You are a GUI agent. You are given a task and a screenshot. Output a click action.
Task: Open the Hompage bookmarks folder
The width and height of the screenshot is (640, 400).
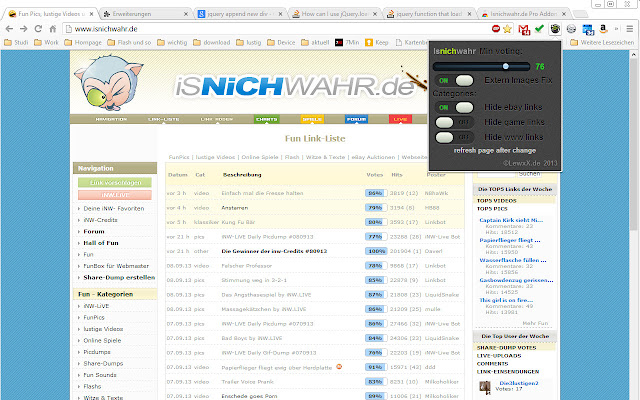[x=83, y=42]
